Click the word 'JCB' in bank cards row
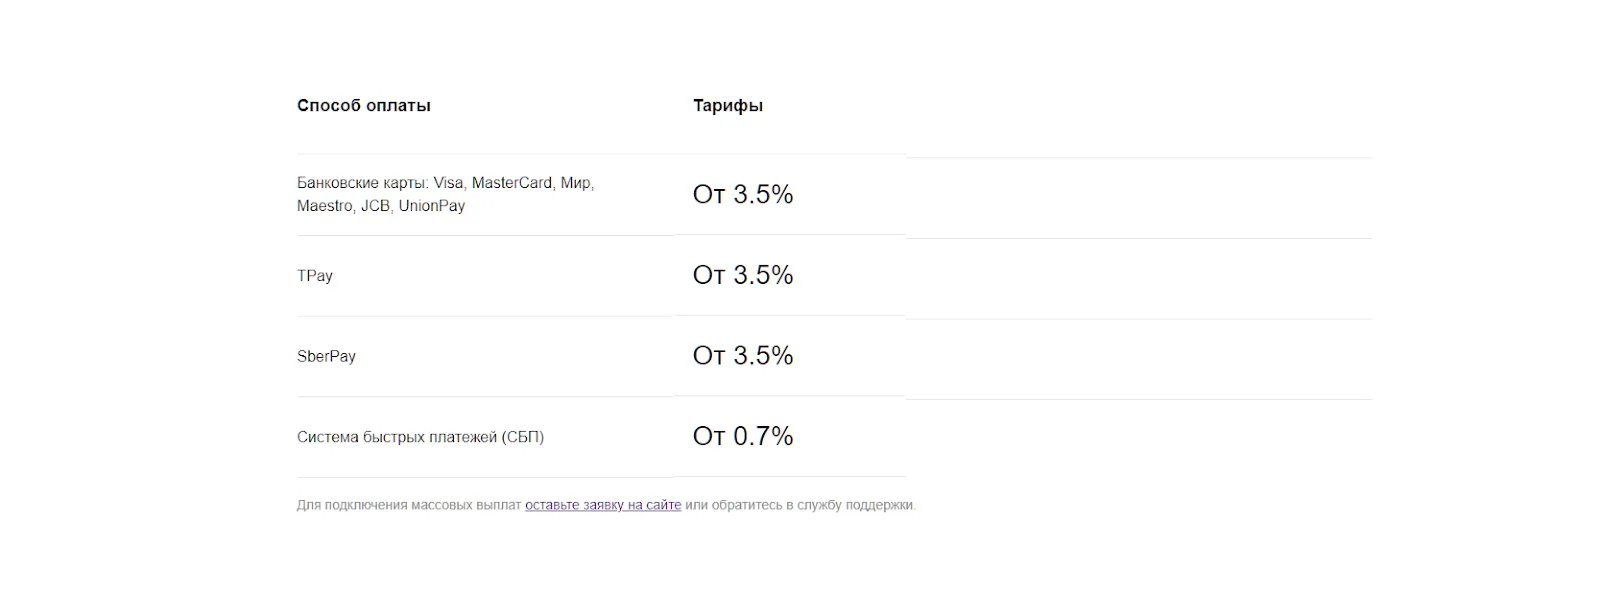Viewport: 1600px width, 592px height. (375, 206)
